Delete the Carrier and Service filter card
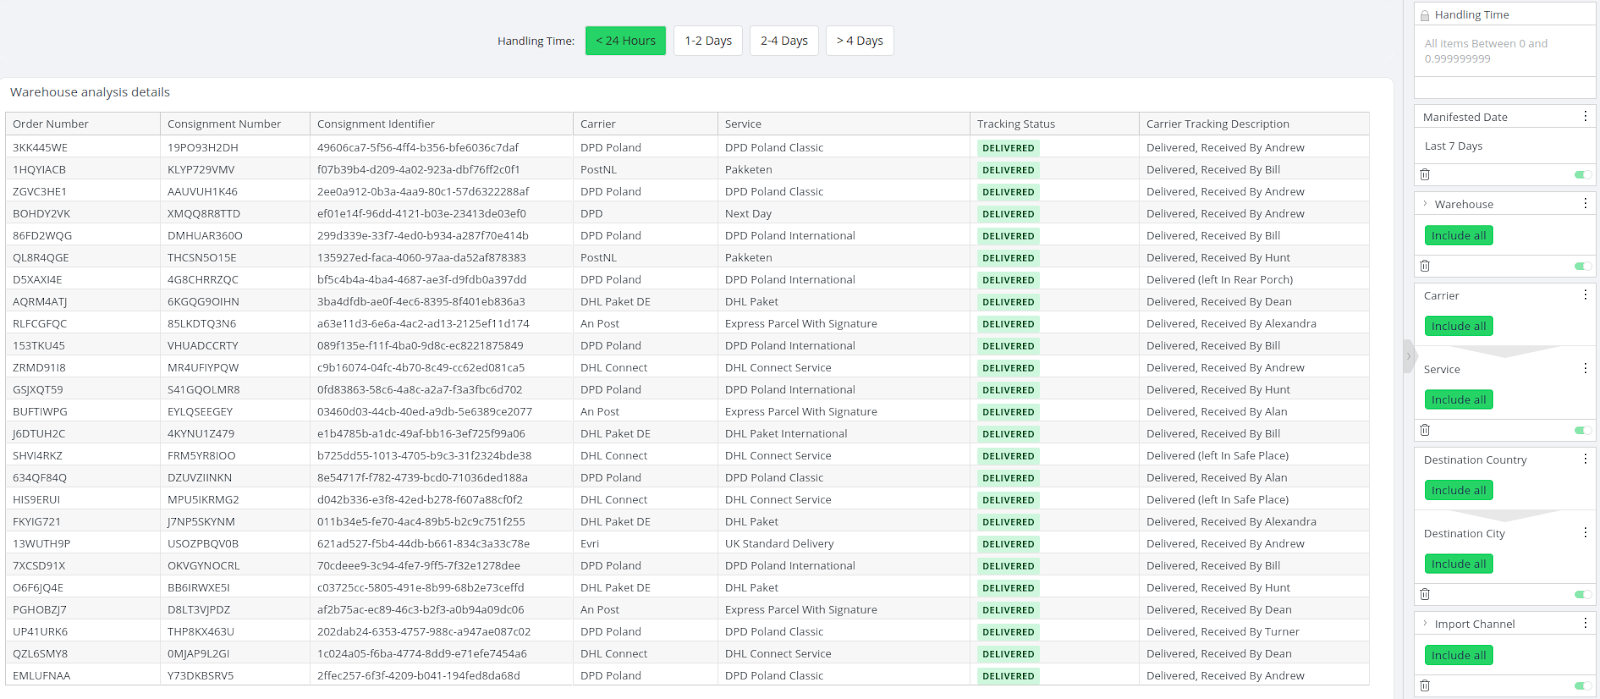The image size is (1600, 699). click(x=1425, y=430)
